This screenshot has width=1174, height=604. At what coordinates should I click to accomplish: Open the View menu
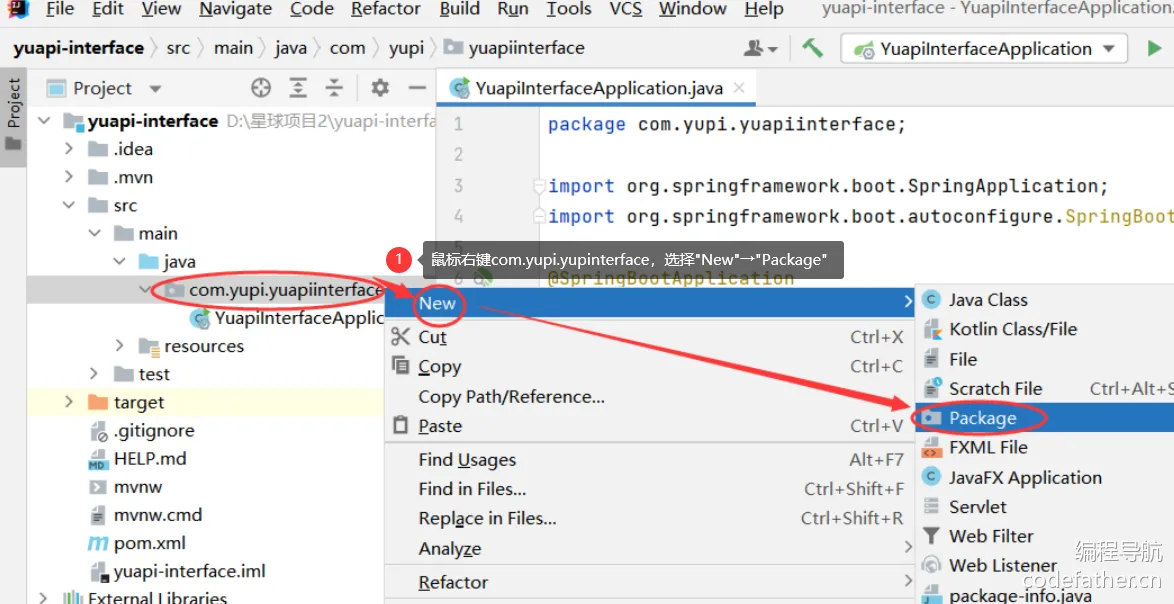point(161,9)
